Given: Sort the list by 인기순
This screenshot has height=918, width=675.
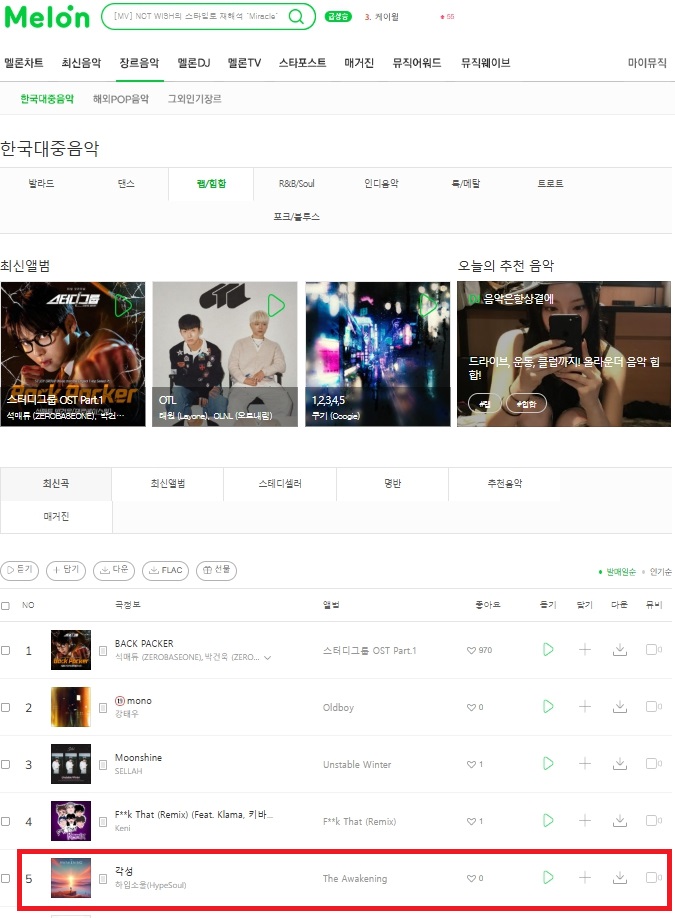Looking at the screenshot, I should [x=660, y=572].
